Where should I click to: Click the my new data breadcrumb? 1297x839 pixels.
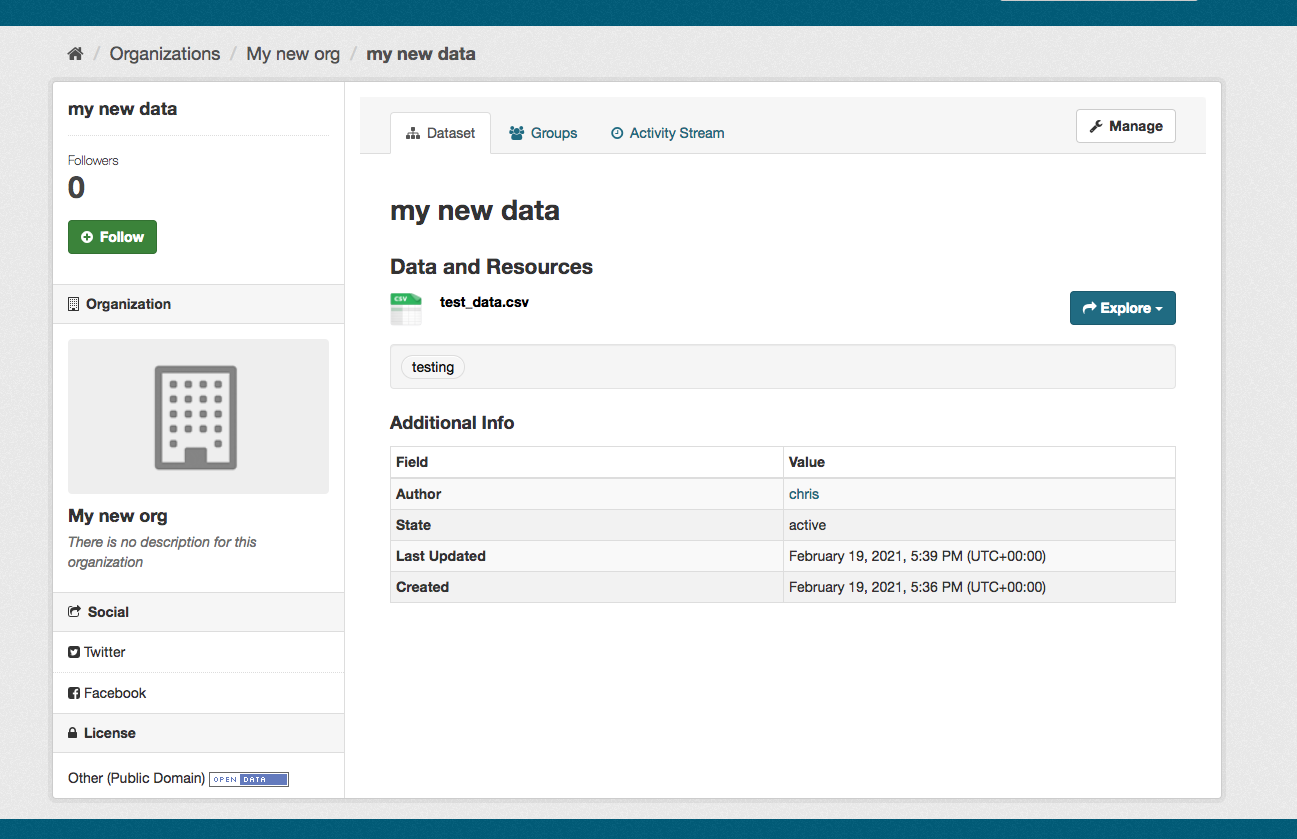(x=421, y=54)
